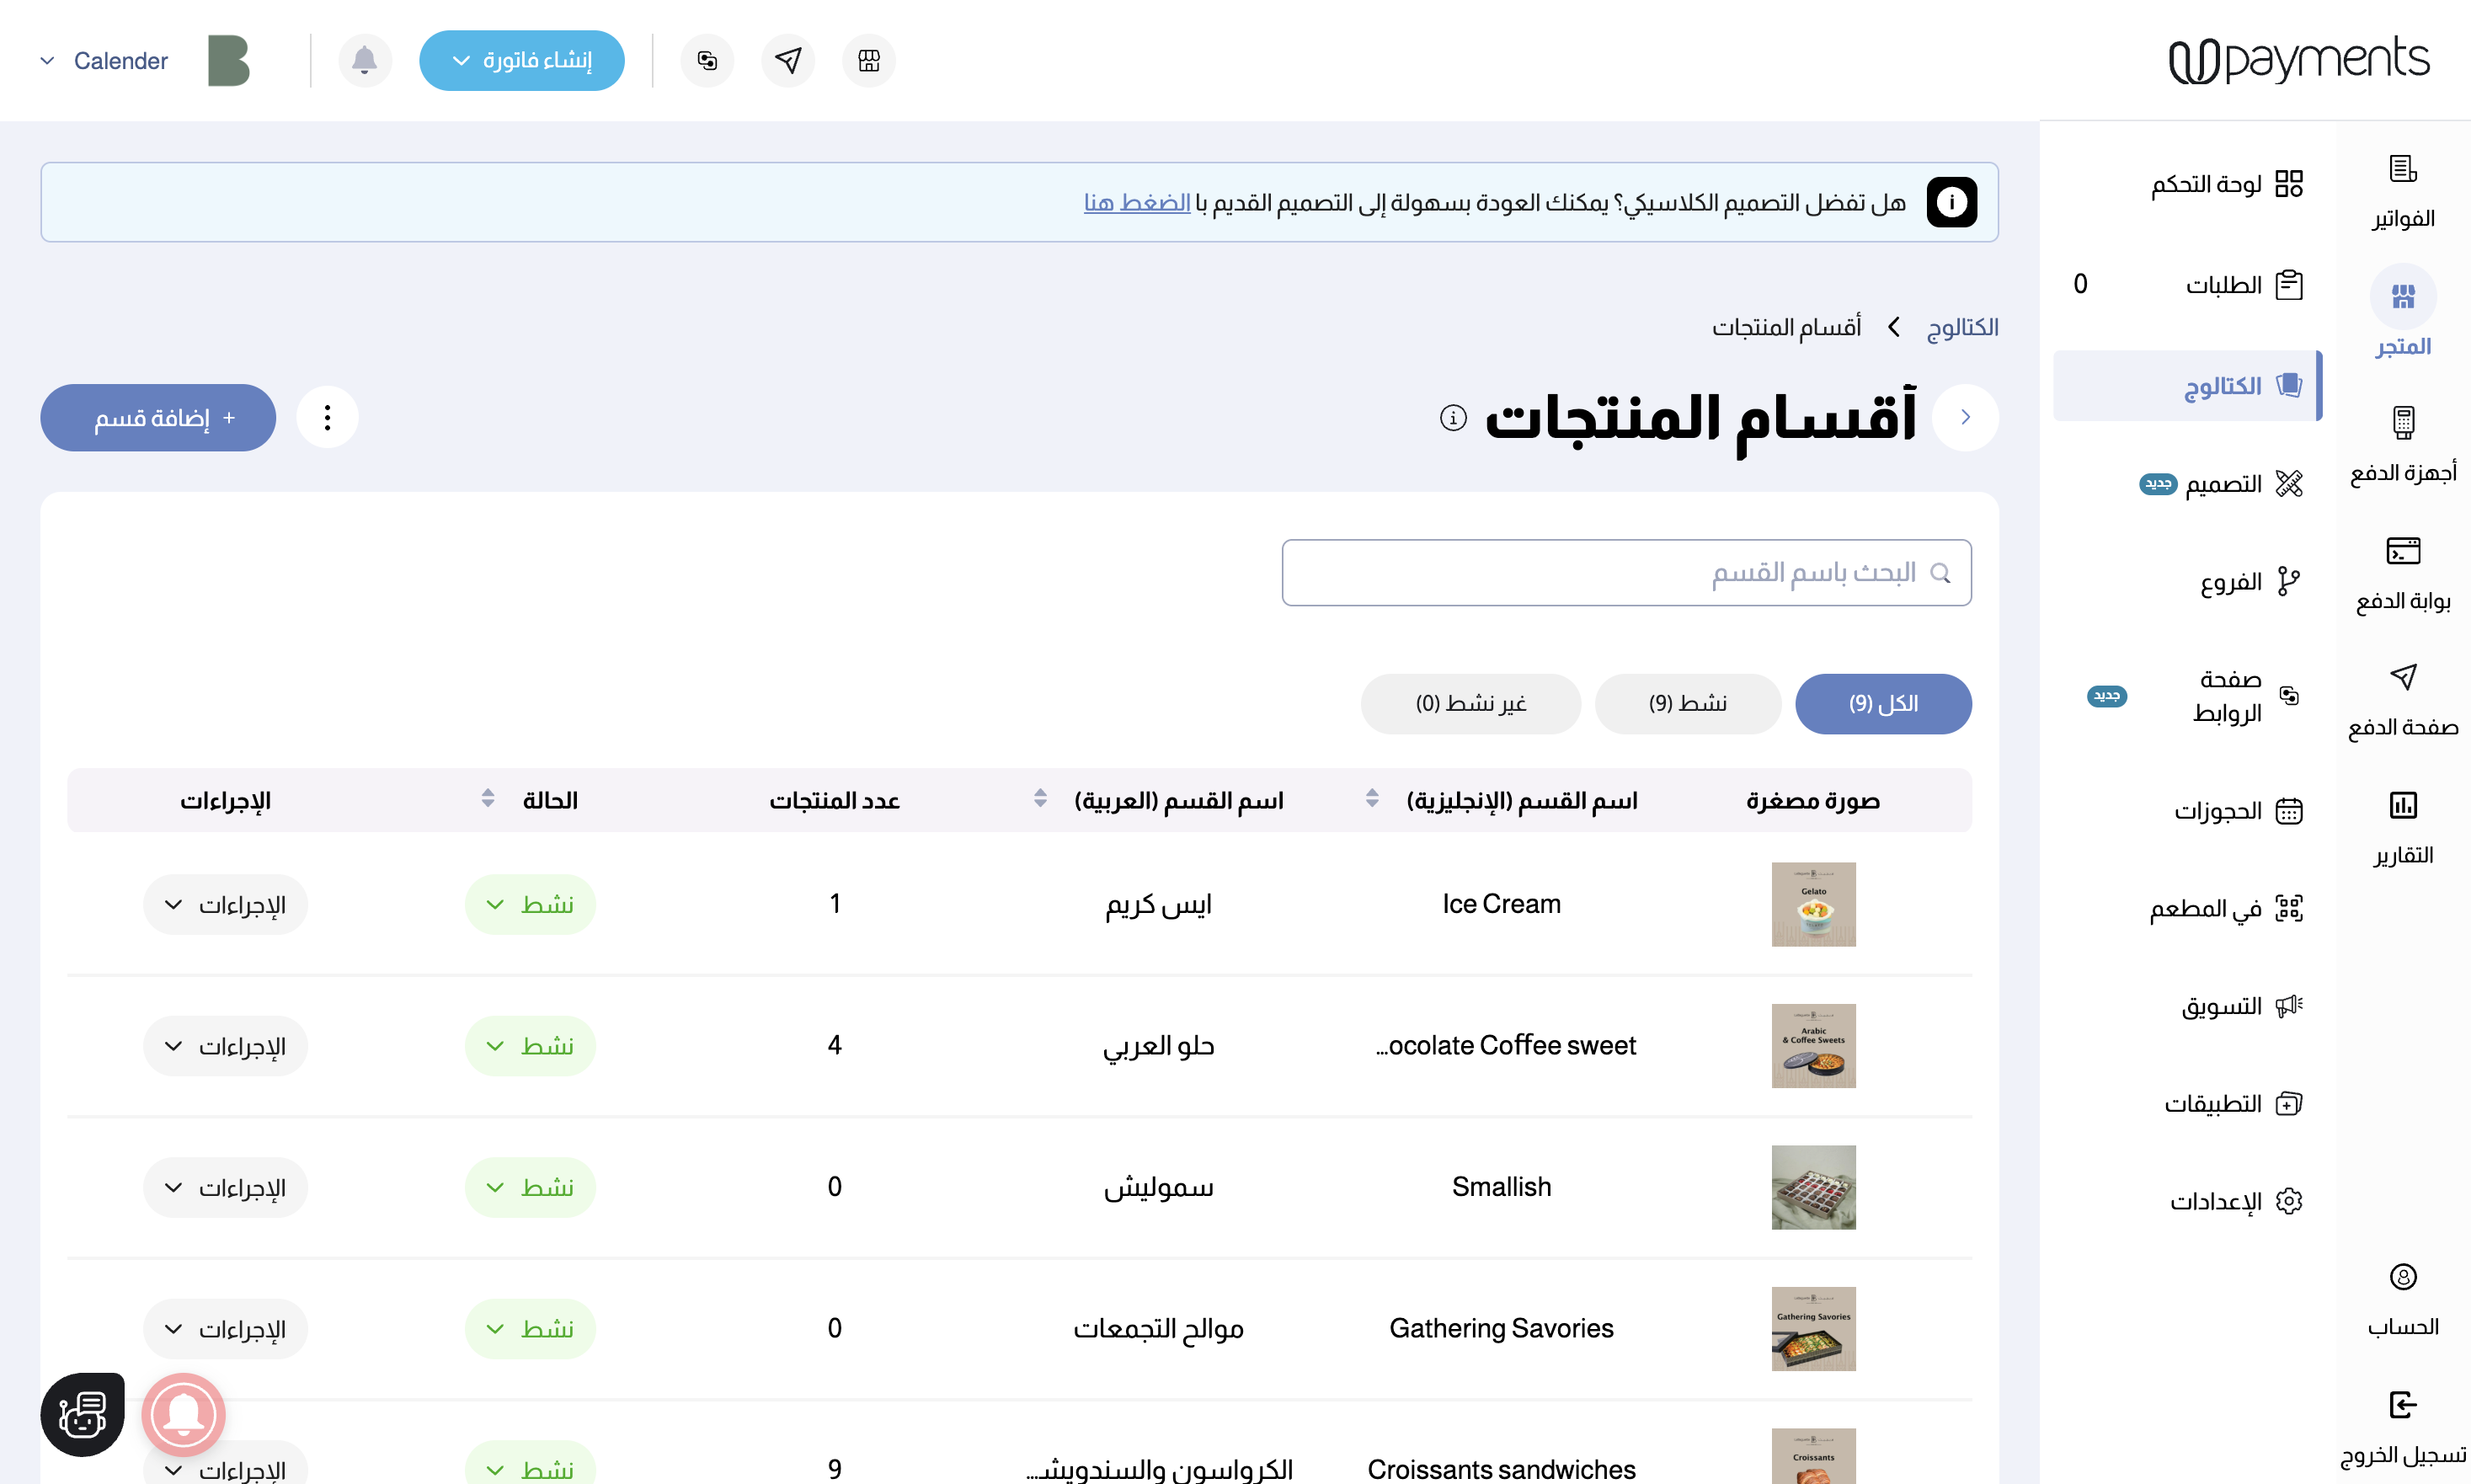This screenshot has width=2471, height=1484.
Task: Open إنشاء فاتورة dropdown button
Action: pos(521,60)
